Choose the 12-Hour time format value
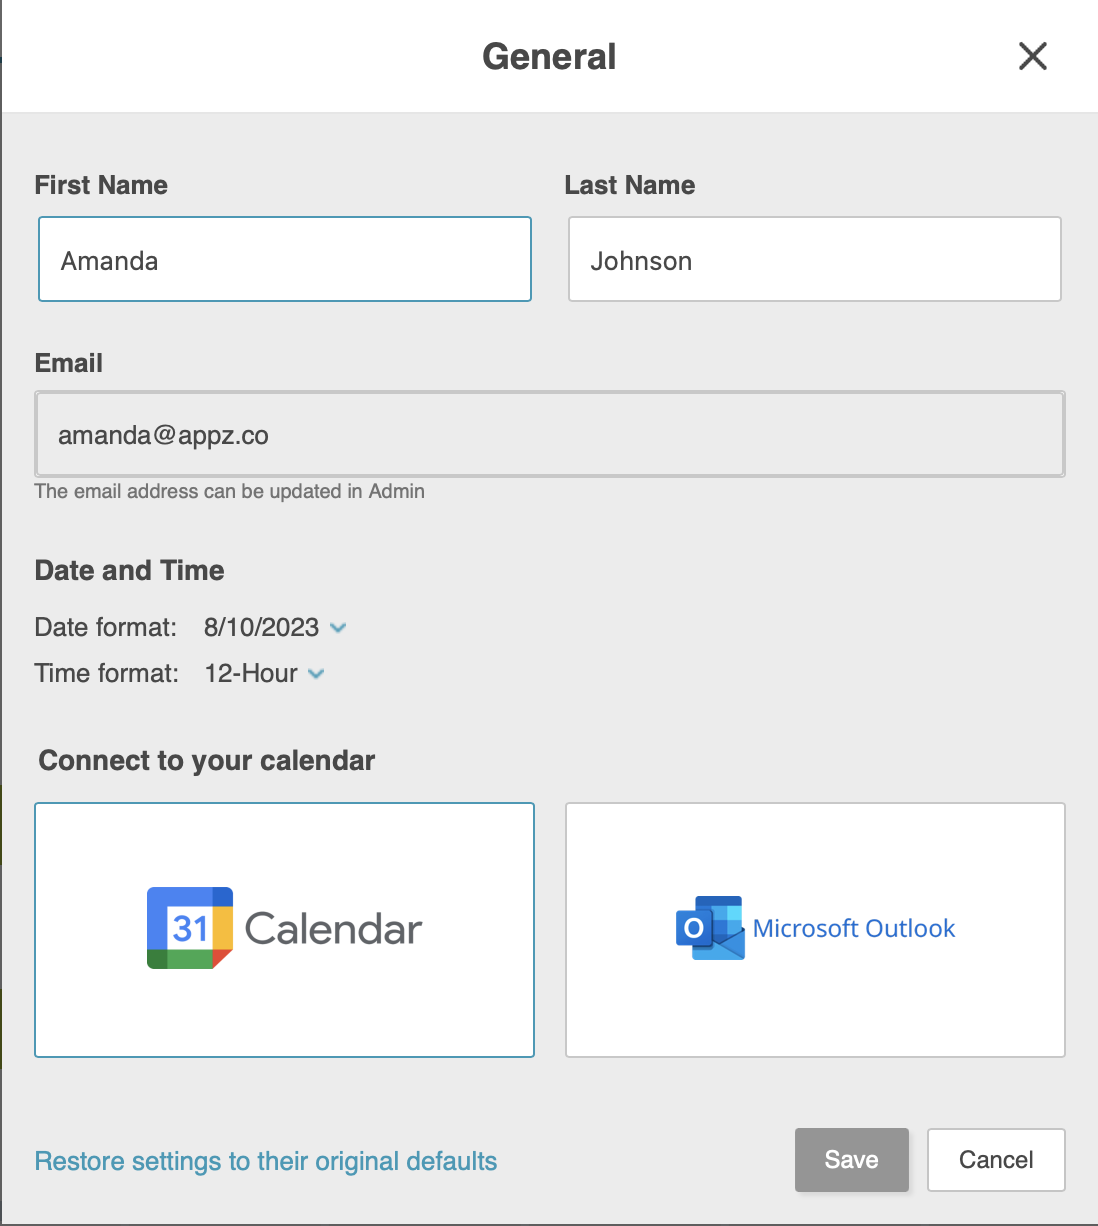Screen dimensions: 1098x1226 point(251,673)
